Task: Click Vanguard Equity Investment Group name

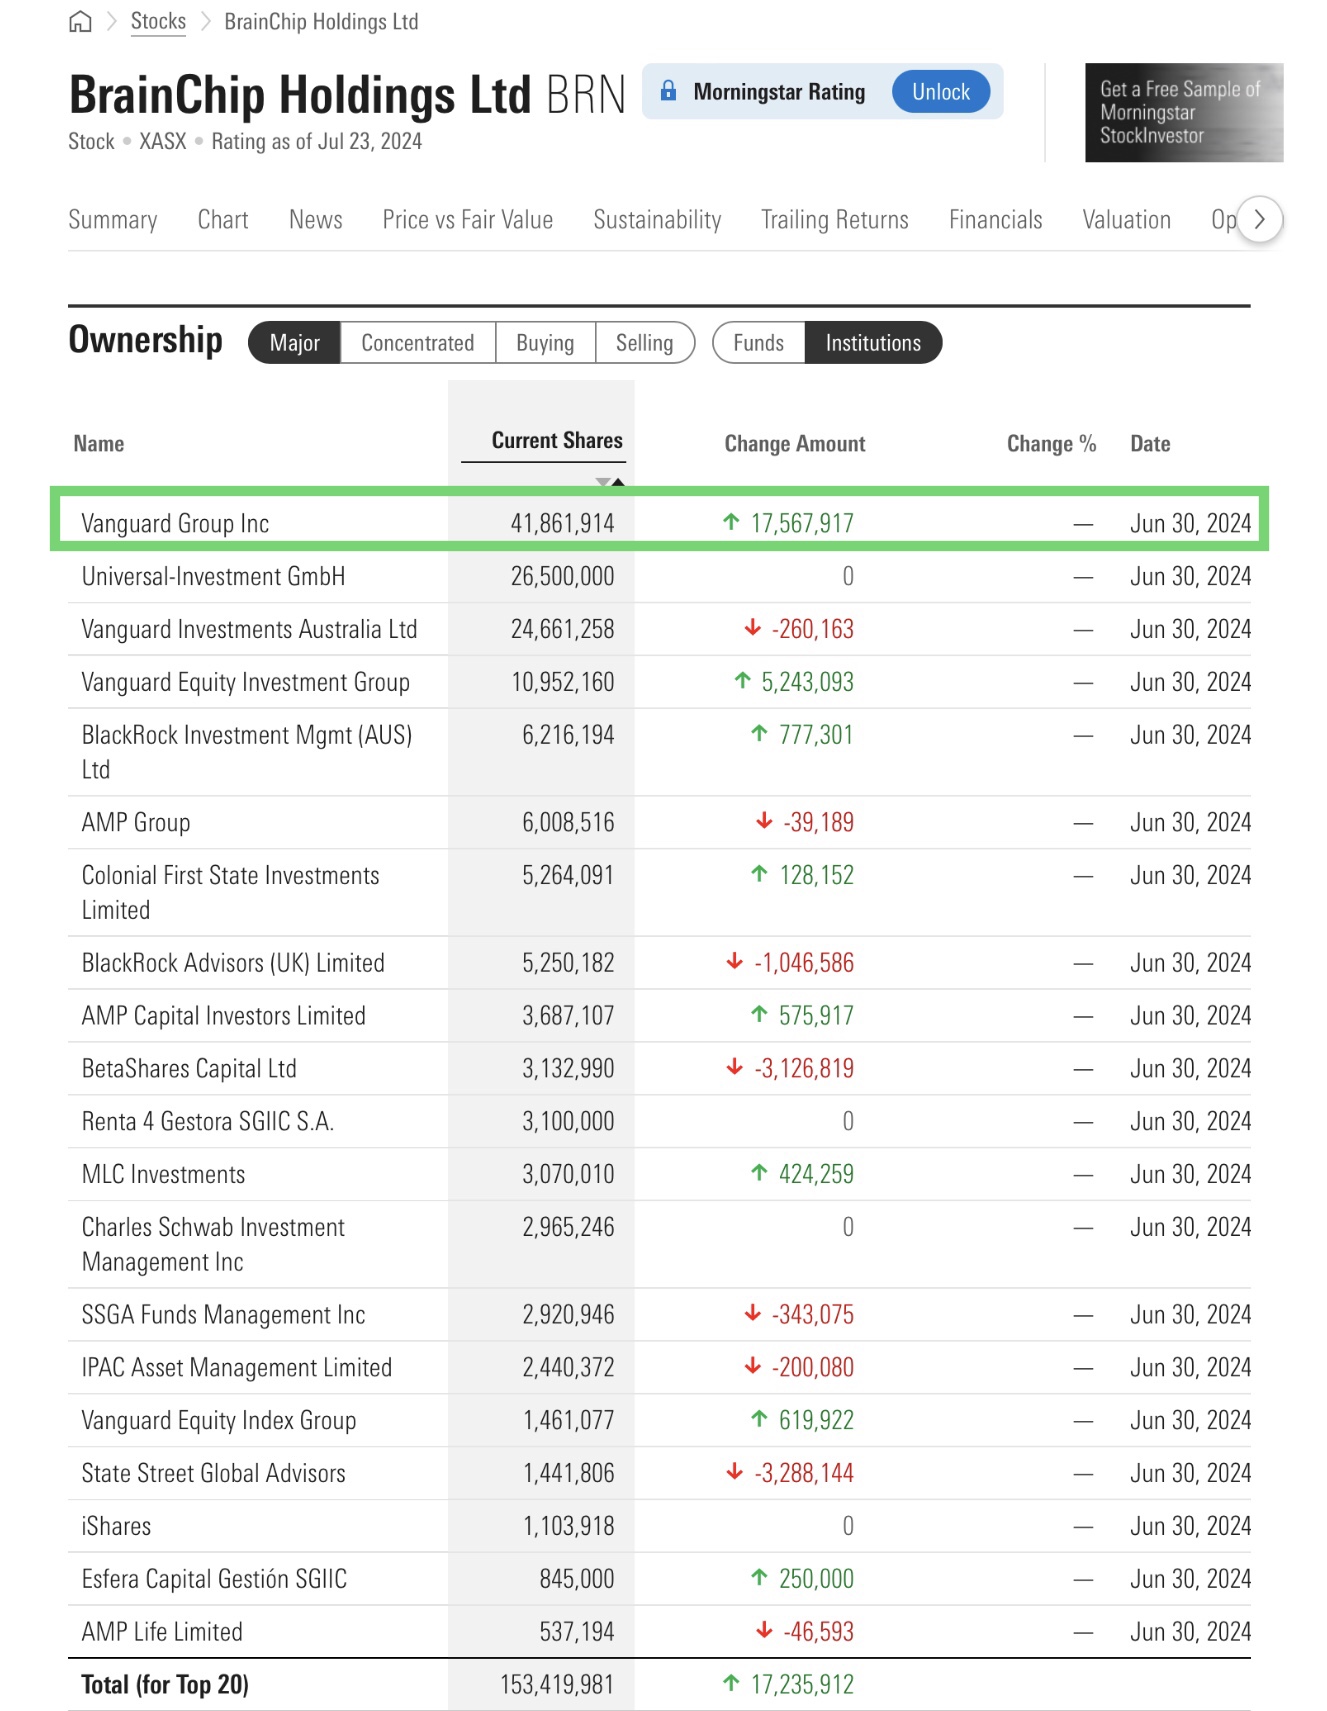Action: click(245, 682)
